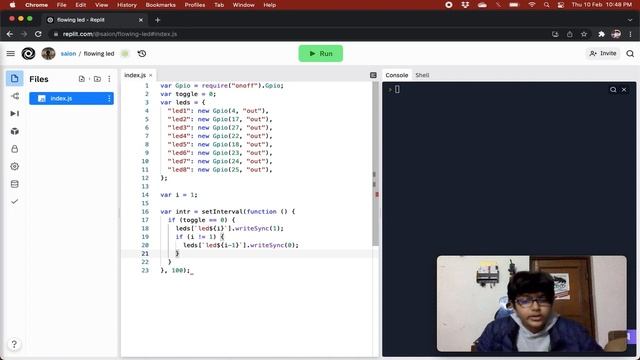Open the repl history icon
The image size is (640, 360).
coord(142,53)
